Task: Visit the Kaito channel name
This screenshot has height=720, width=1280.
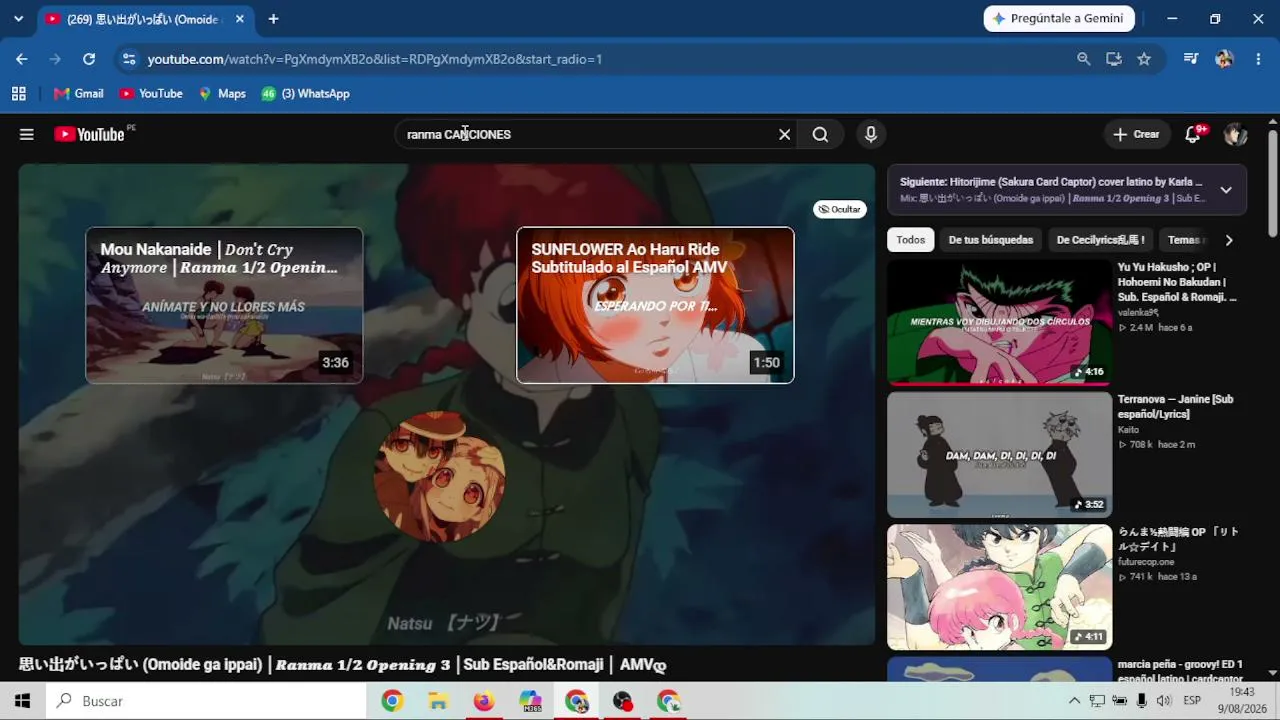Action: [x=1129, y=430]
